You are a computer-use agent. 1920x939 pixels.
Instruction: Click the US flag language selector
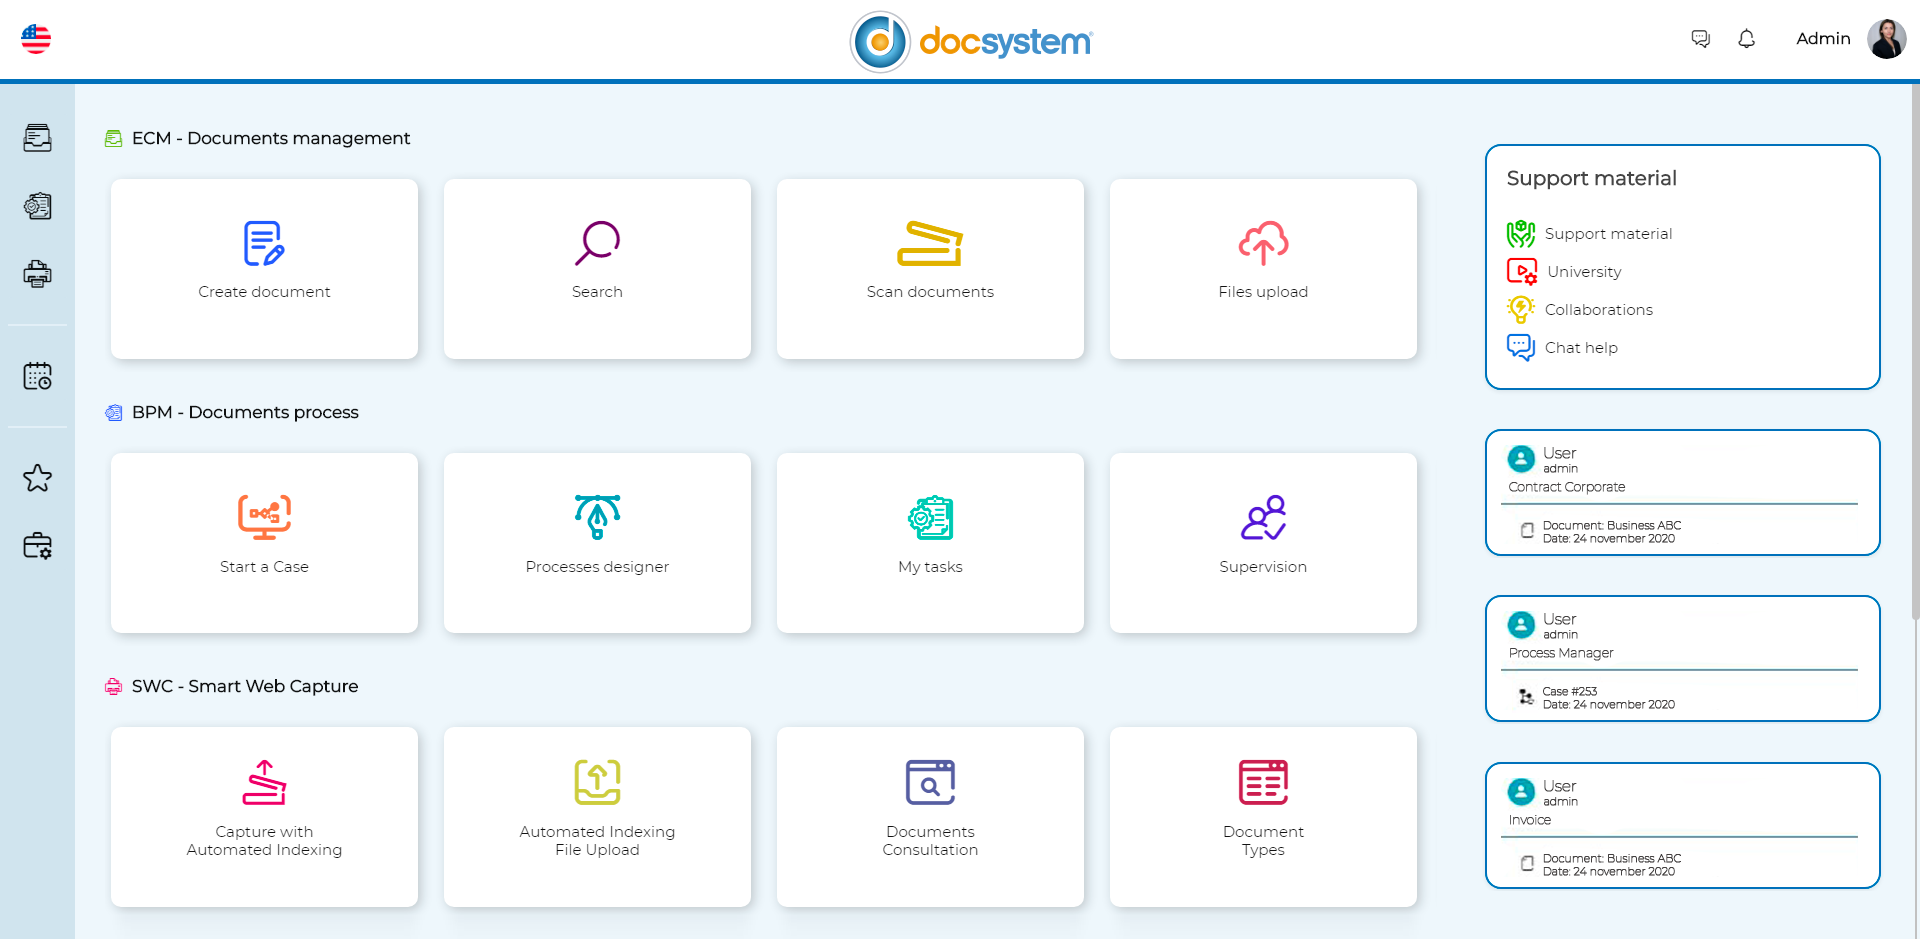pos(36,39)
